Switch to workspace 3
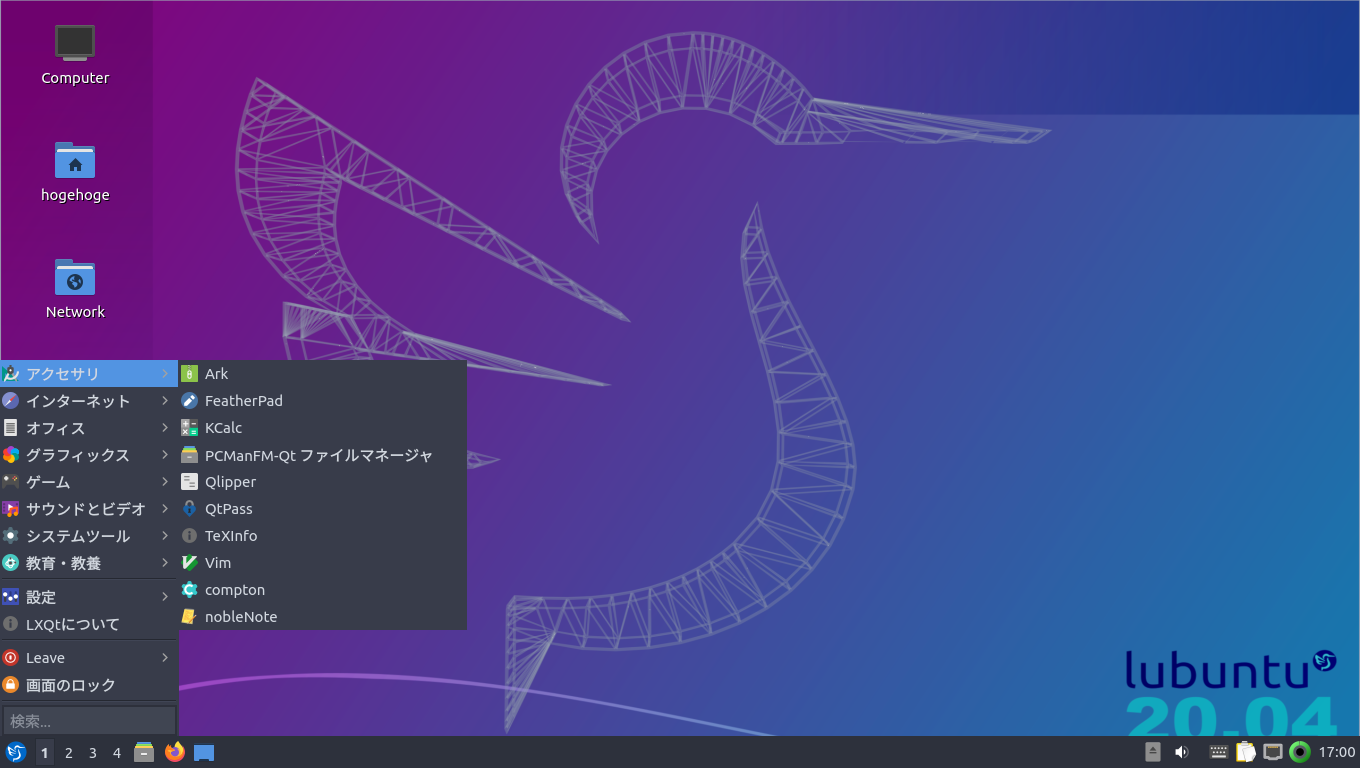Screen dimensions: 1360x768 (x=93, y=752)
